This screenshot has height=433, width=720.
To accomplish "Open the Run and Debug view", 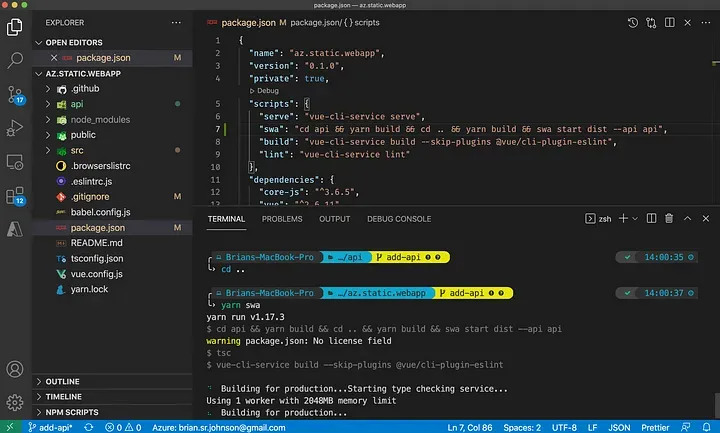I will tap(15, 128).
